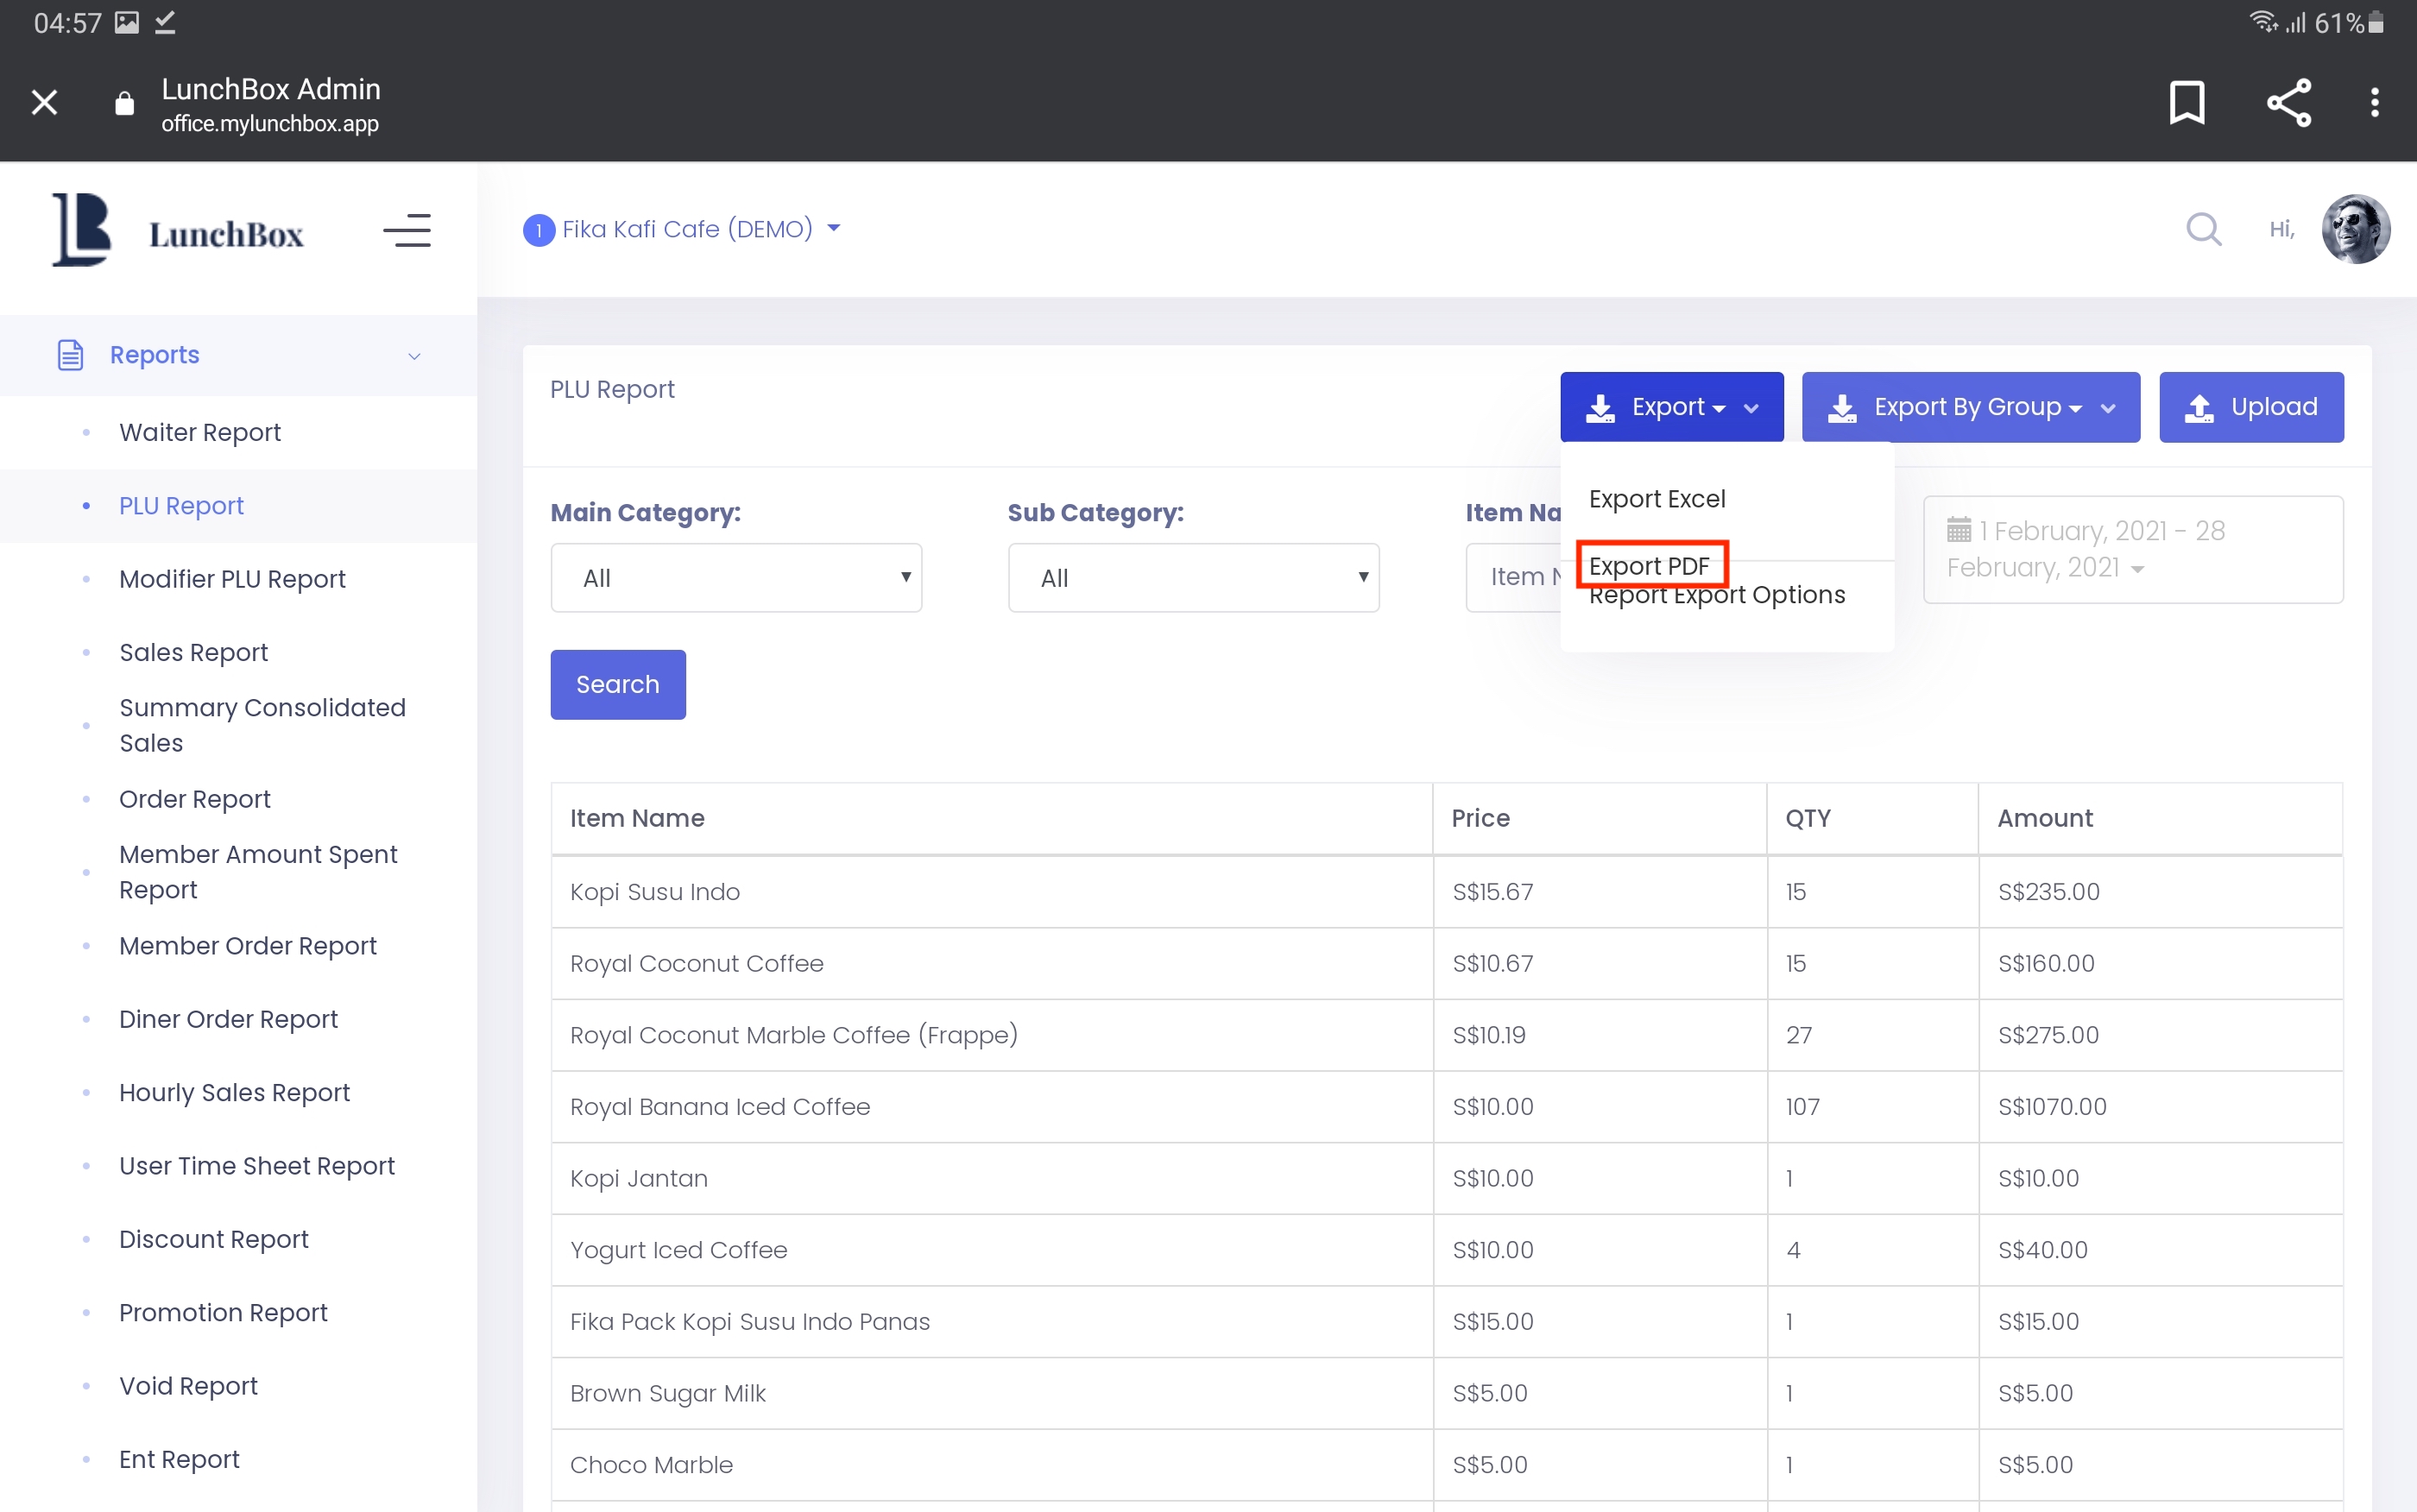Open the February 2021 date range picker

pos(2132,549)
